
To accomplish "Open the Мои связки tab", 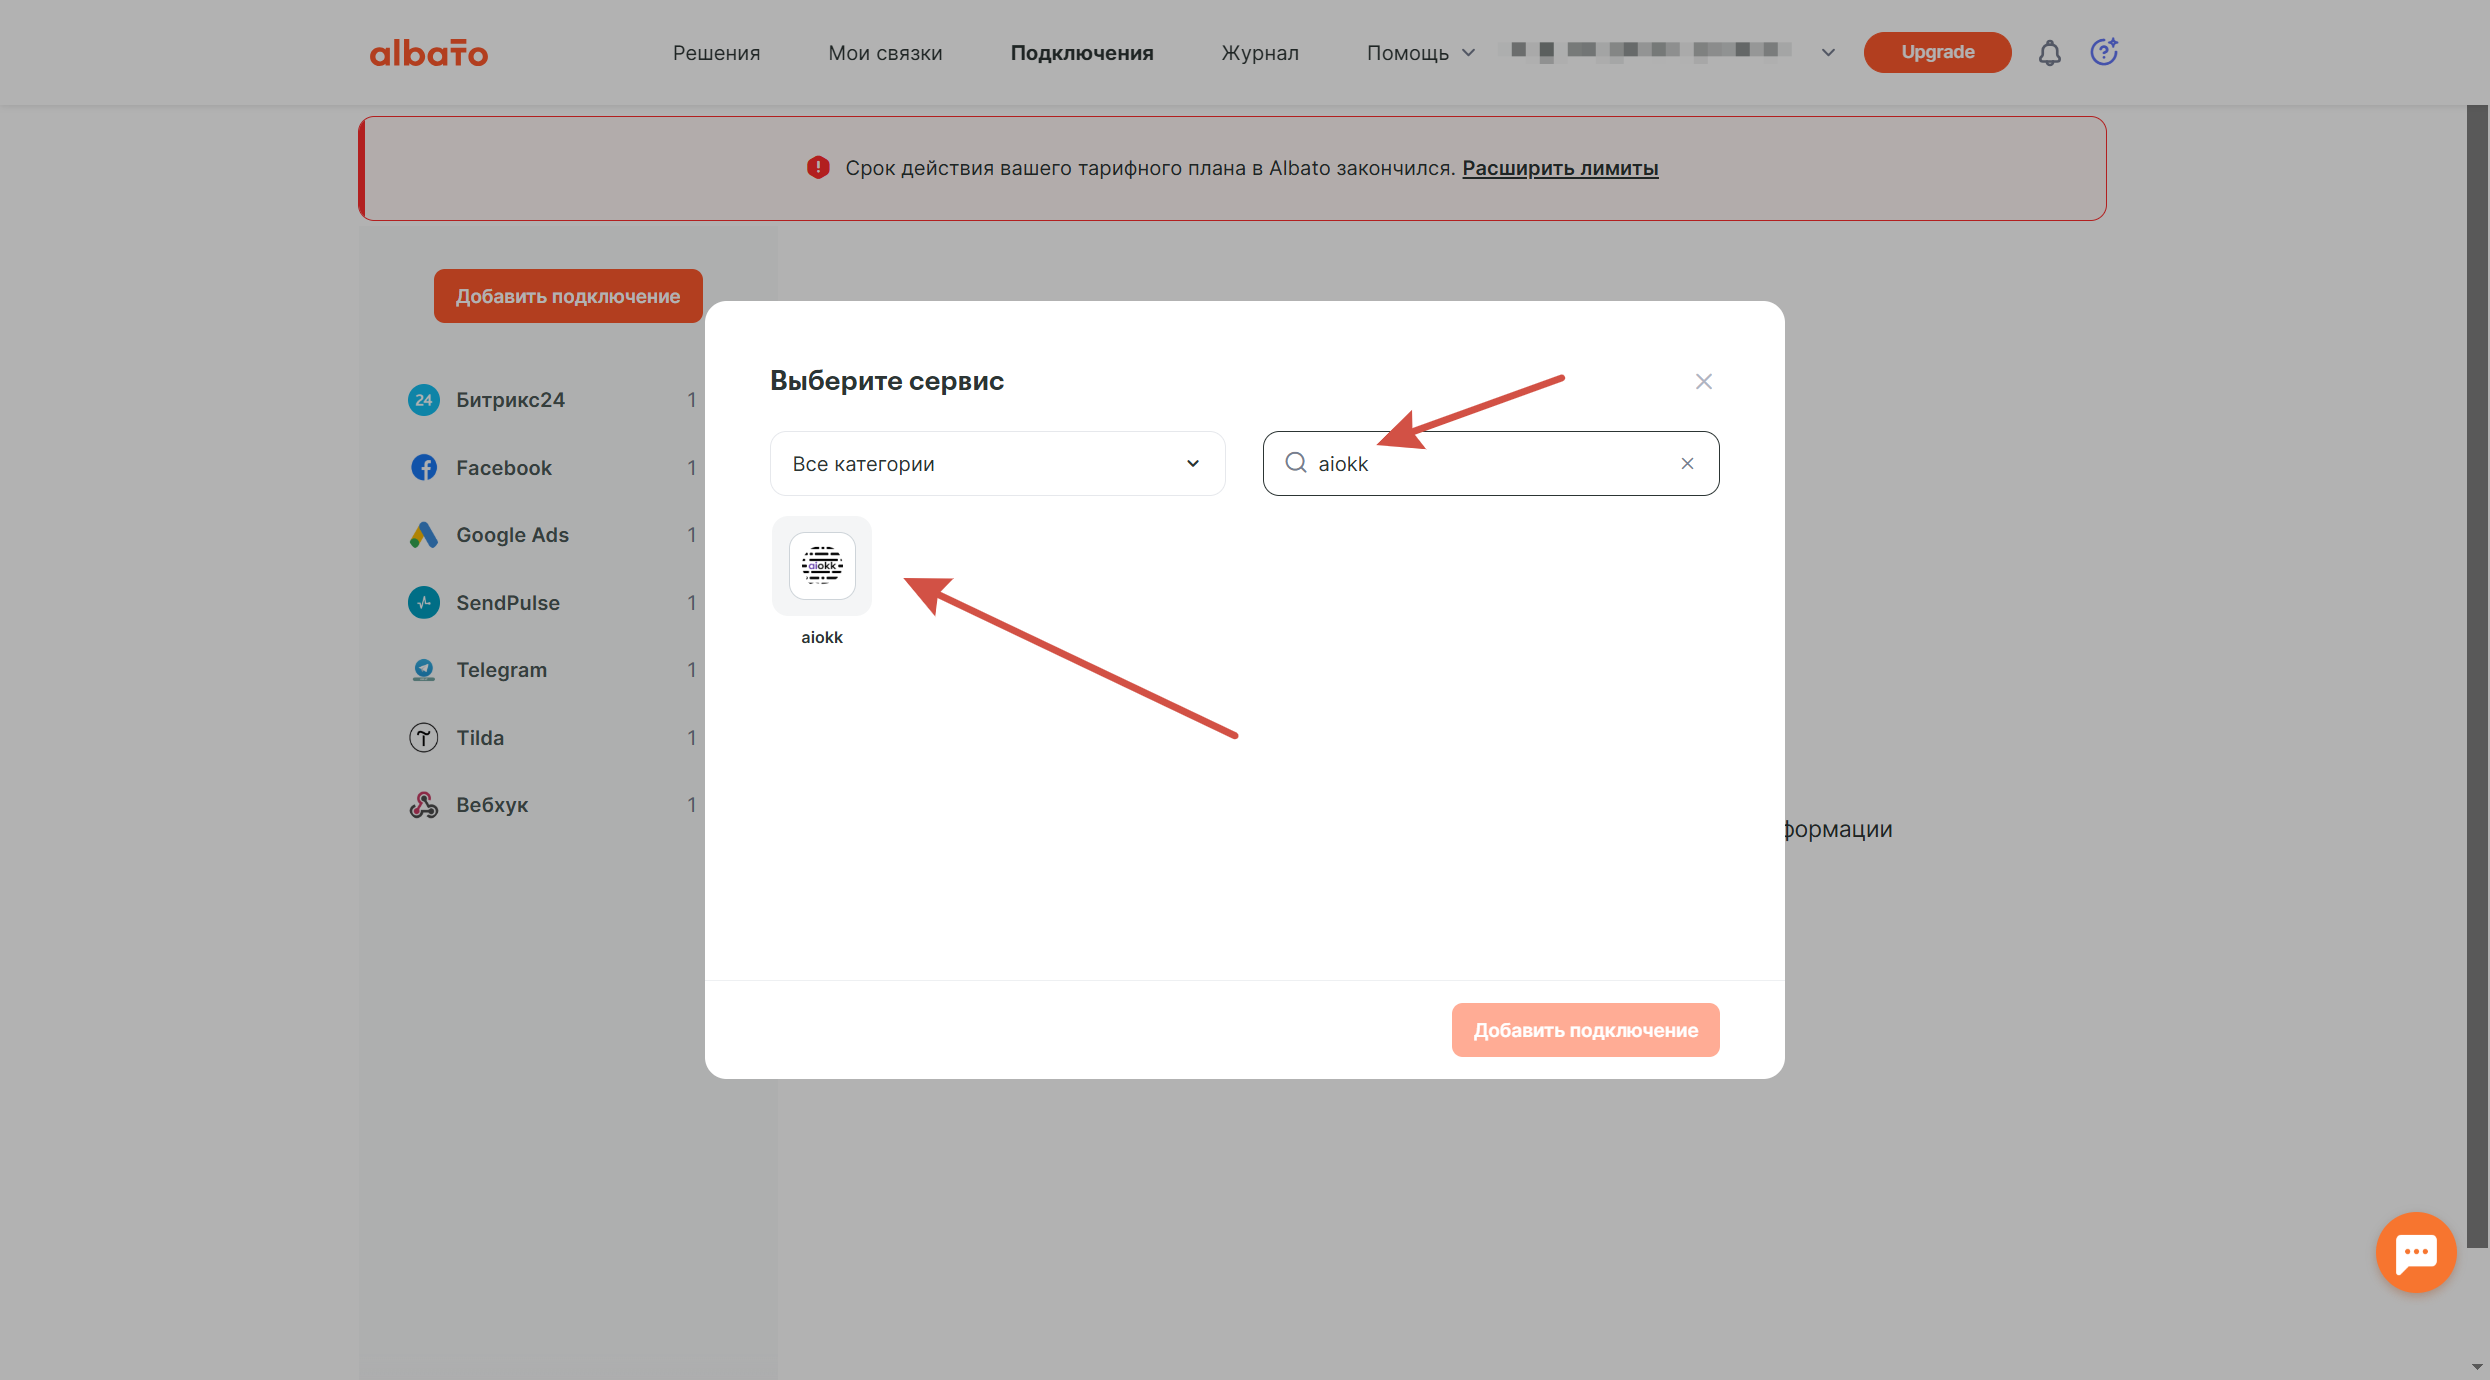I will coord(885,53).
